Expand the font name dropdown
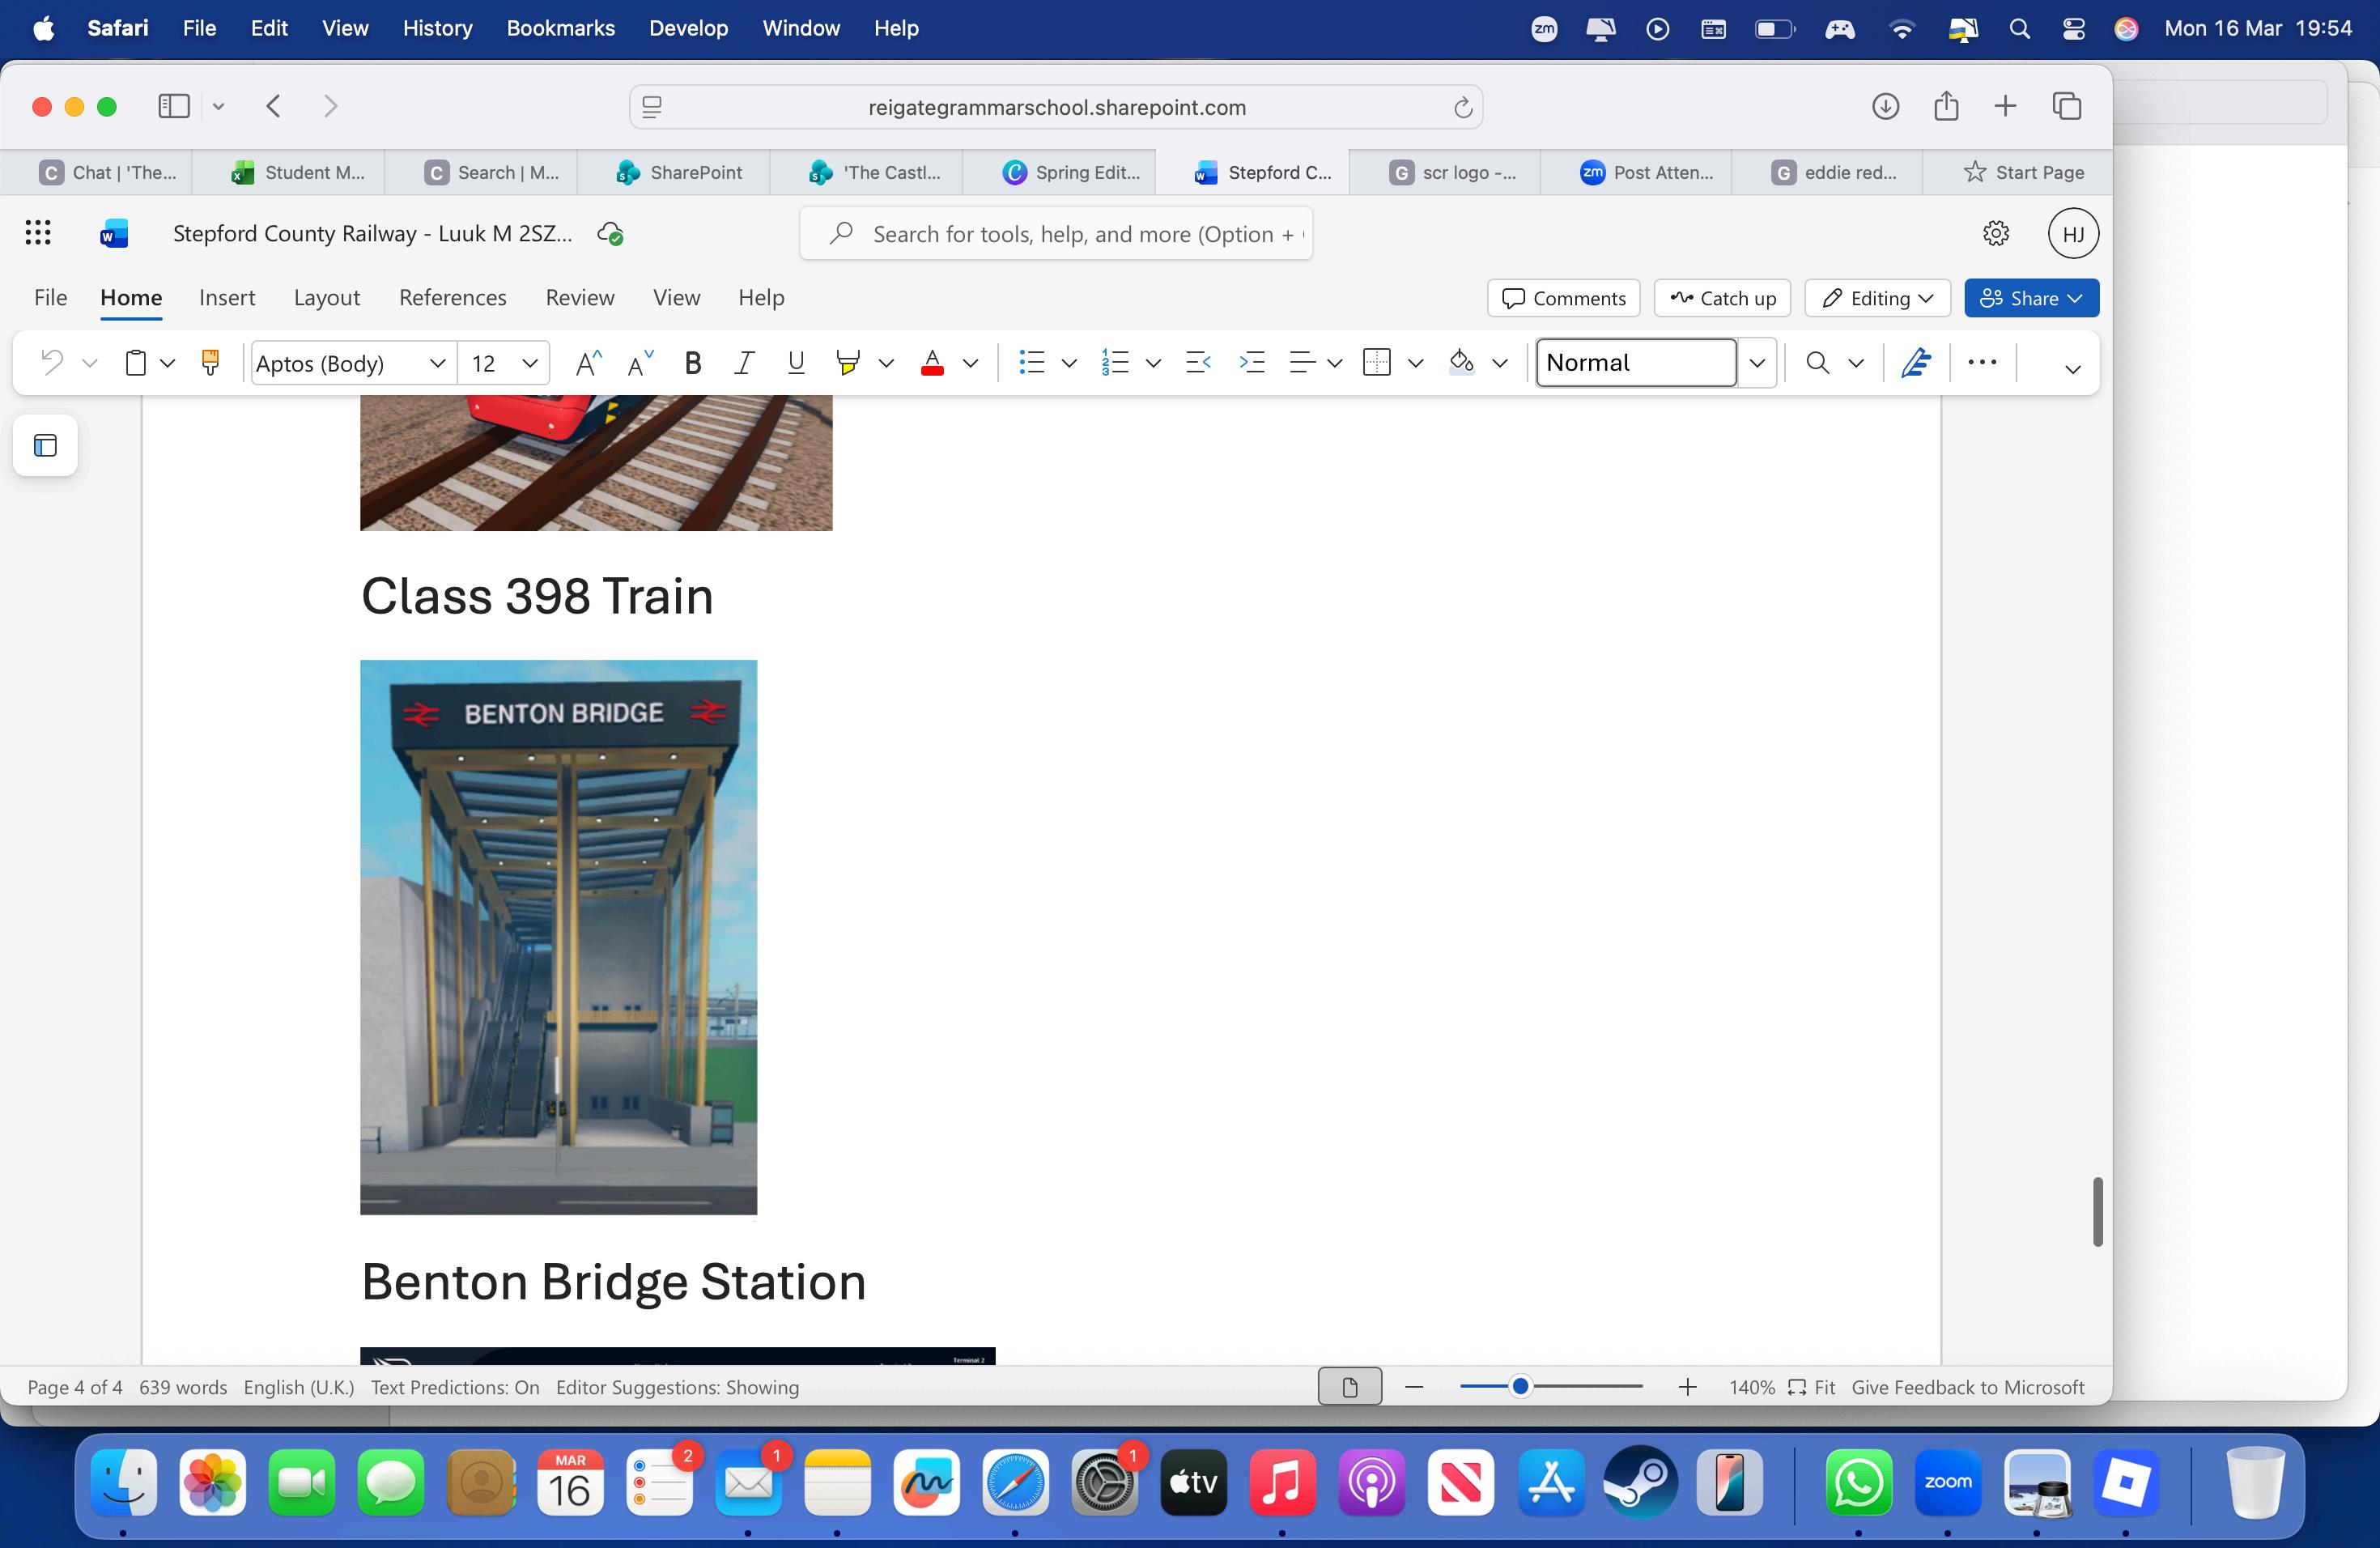The image size is (2380, 1548). tap(437, 363)
